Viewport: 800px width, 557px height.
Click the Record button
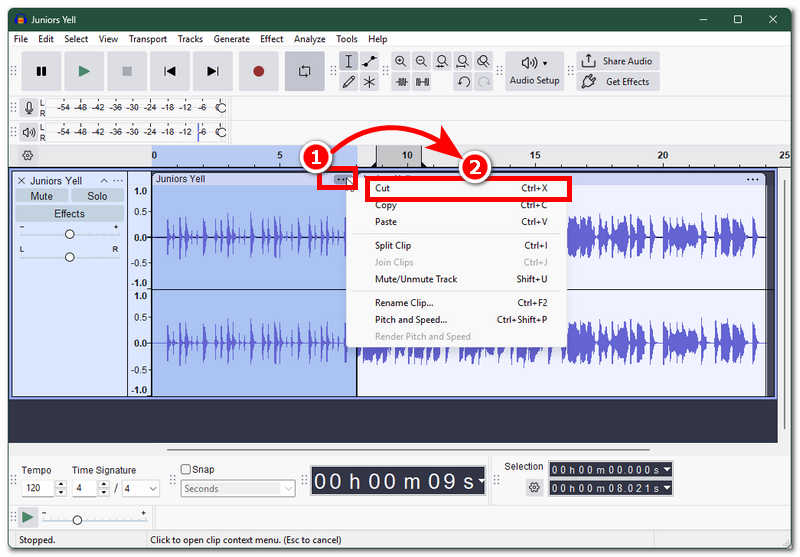click(x=259, y=71)
